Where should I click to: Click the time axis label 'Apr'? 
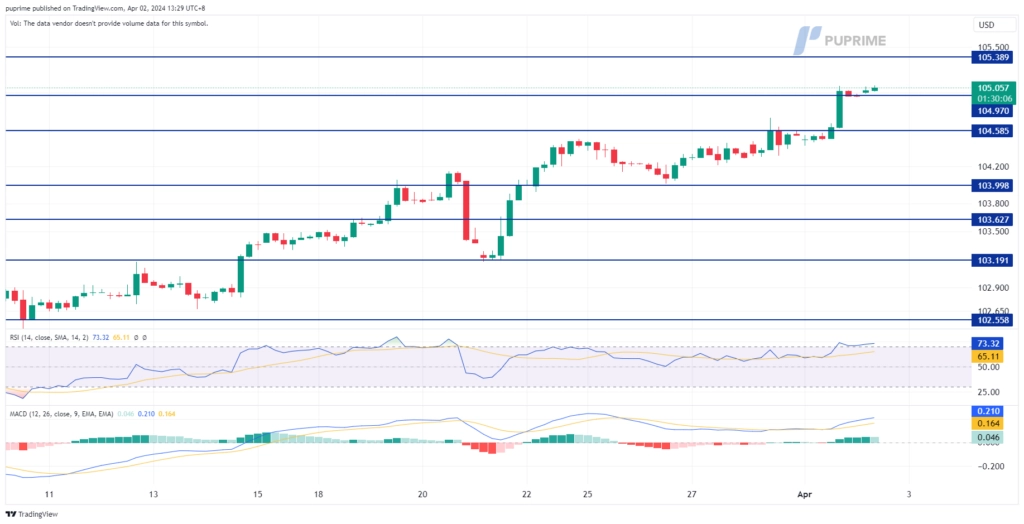[x=804, y=494]
